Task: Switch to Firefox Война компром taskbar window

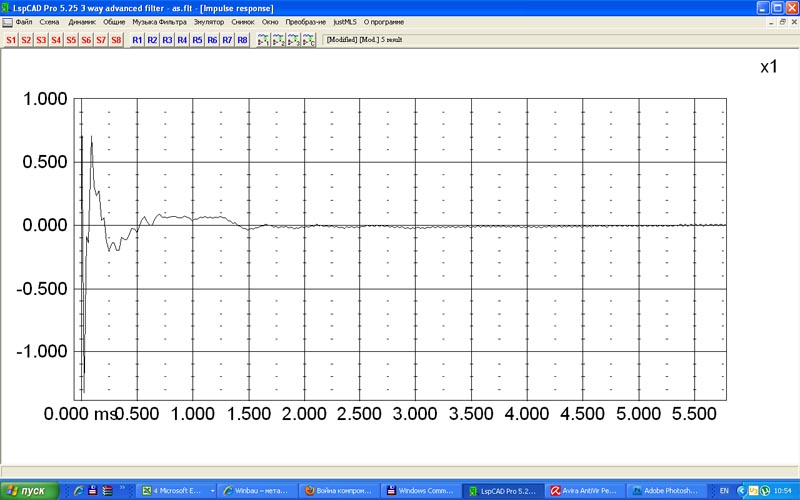Action: point(339,491)
